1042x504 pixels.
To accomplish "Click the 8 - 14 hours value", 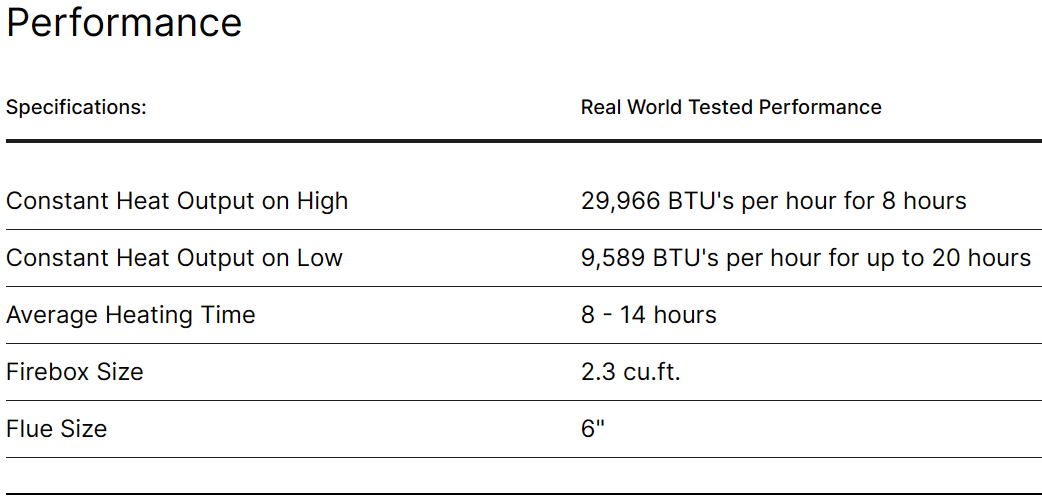I will (649, 315).
